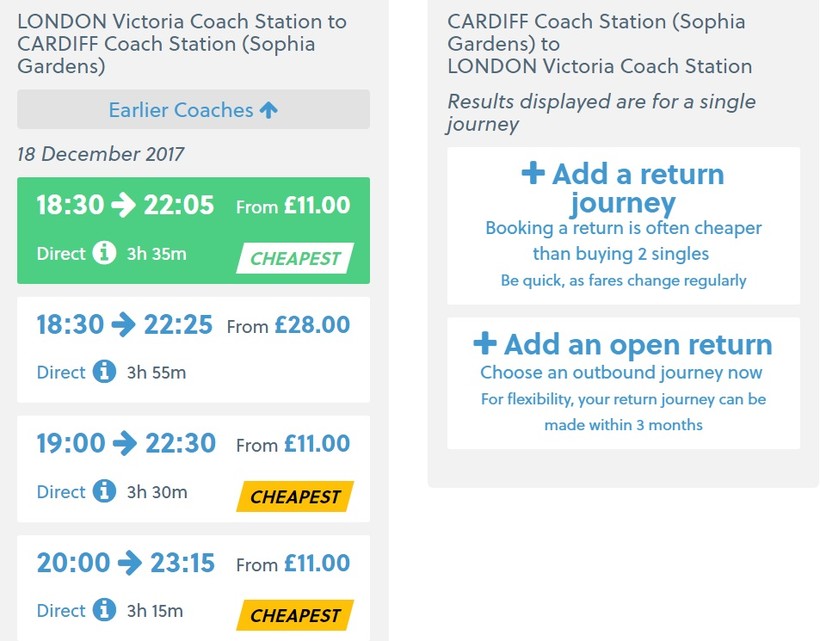
Task: Open info icon for 3h 55m journey
Action: pyautogui.click(x=104, y=372)
